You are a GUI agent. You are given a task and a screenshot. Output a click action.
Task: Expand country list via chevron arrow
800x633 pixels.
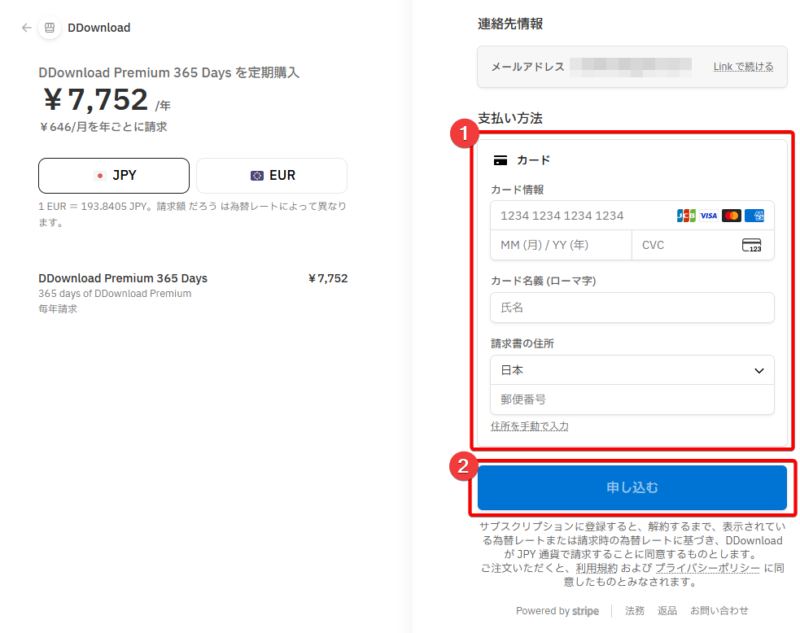click(x=759, y=371)
